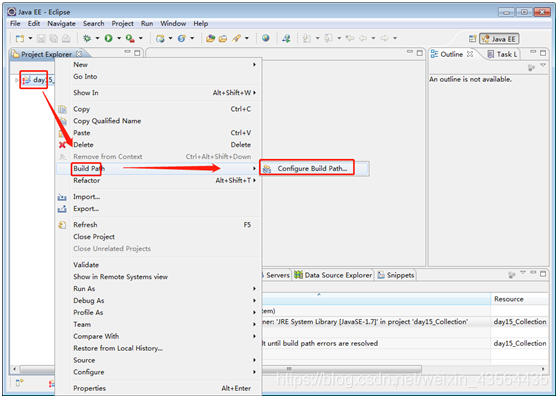This screenshot has width=558, height=398.
Task: Click the Debug bug icon
Action: click(87, 38)
